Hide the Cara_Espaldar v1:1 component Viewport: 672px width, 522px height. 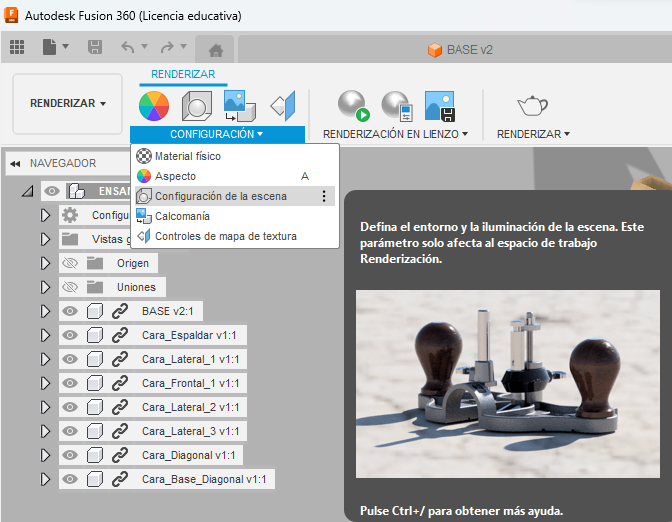[70, 335]
